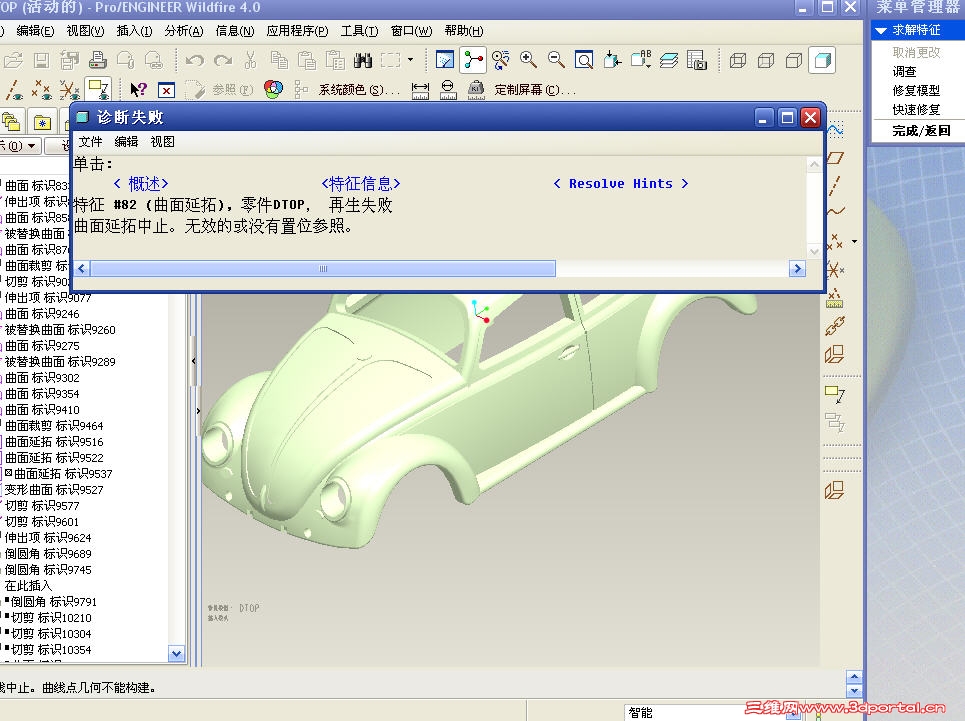
Task: Click the Refit view icon
Action: [583, 60]
